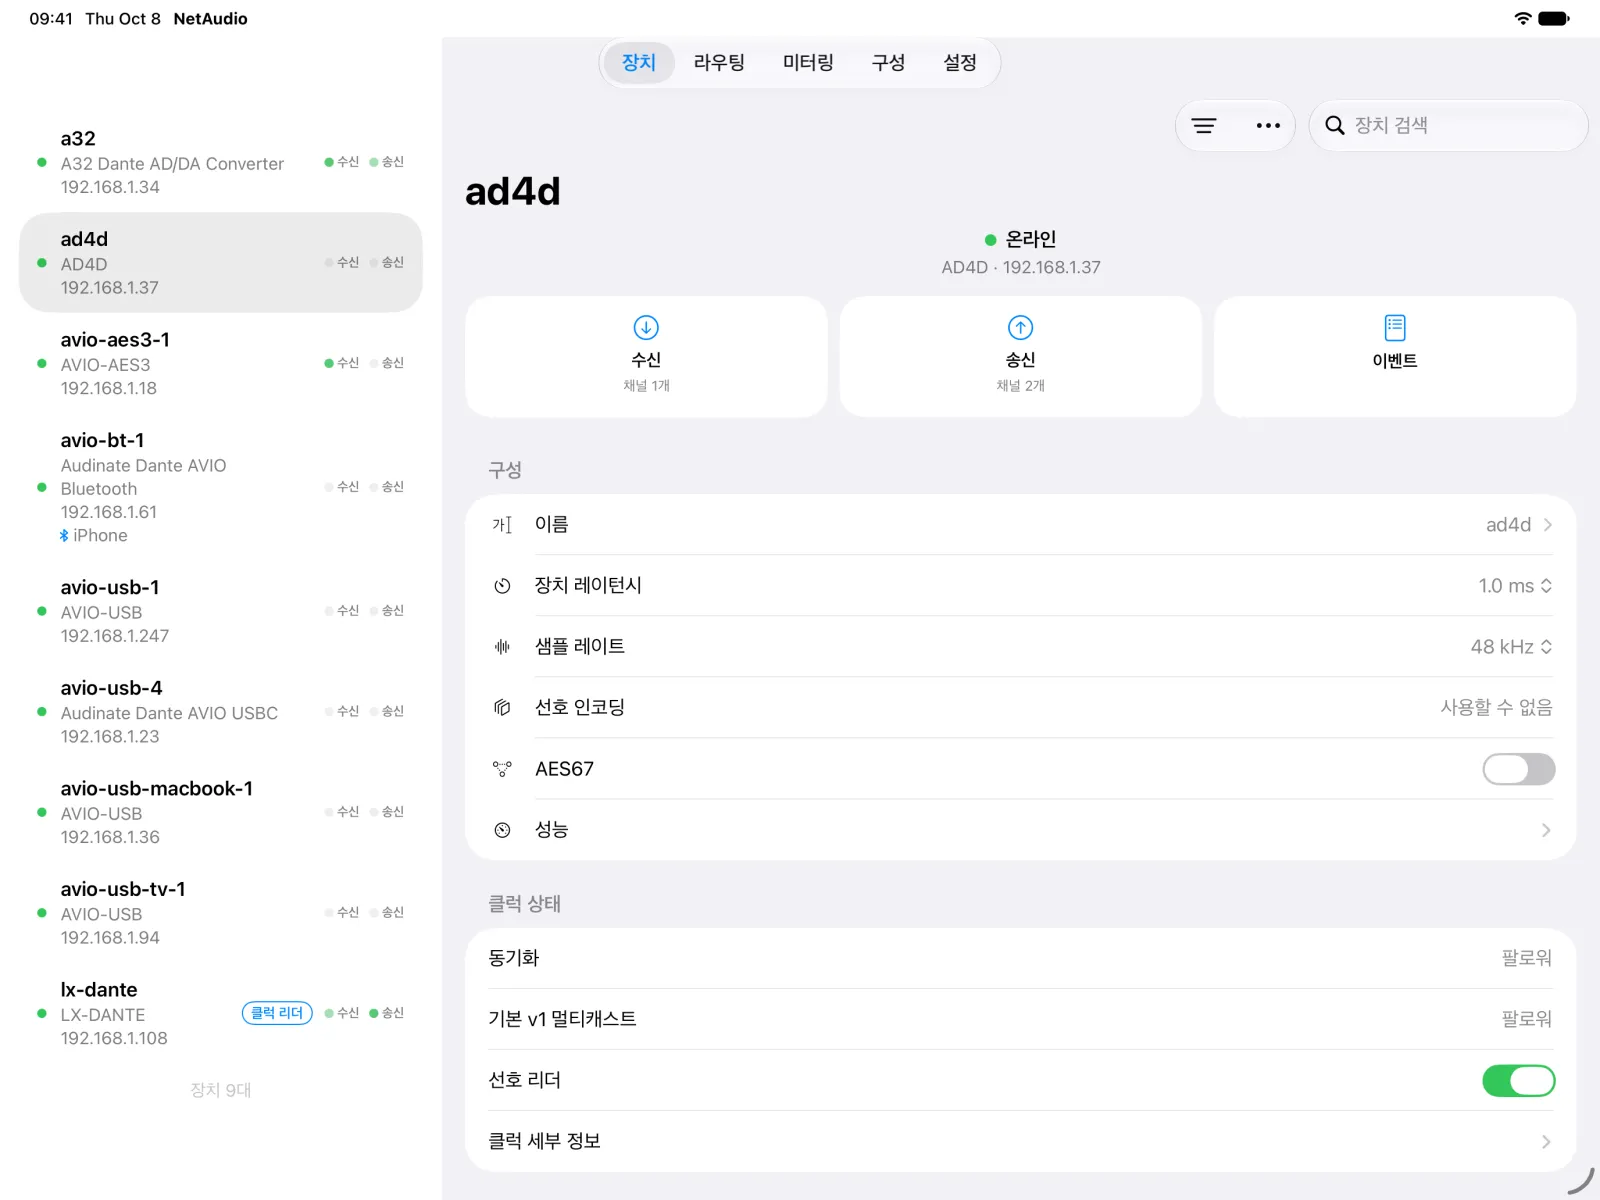Tap the search magnifier icon
The image size is (1600, 1200).
[1334, 126]
